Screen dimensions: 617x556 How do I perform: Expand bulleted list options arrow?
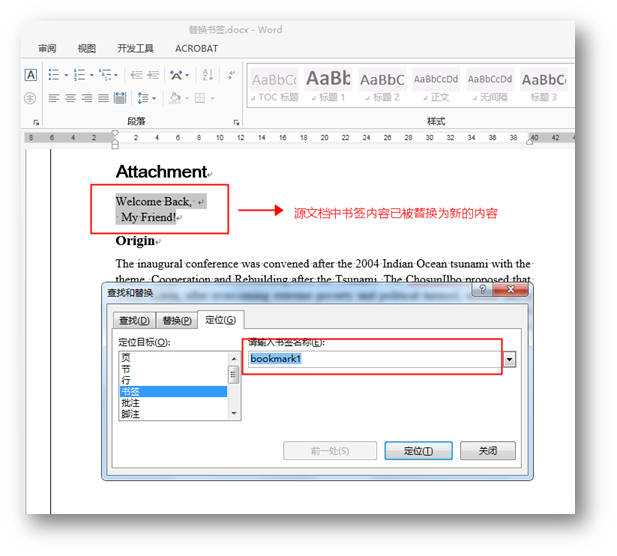[66, 75]
